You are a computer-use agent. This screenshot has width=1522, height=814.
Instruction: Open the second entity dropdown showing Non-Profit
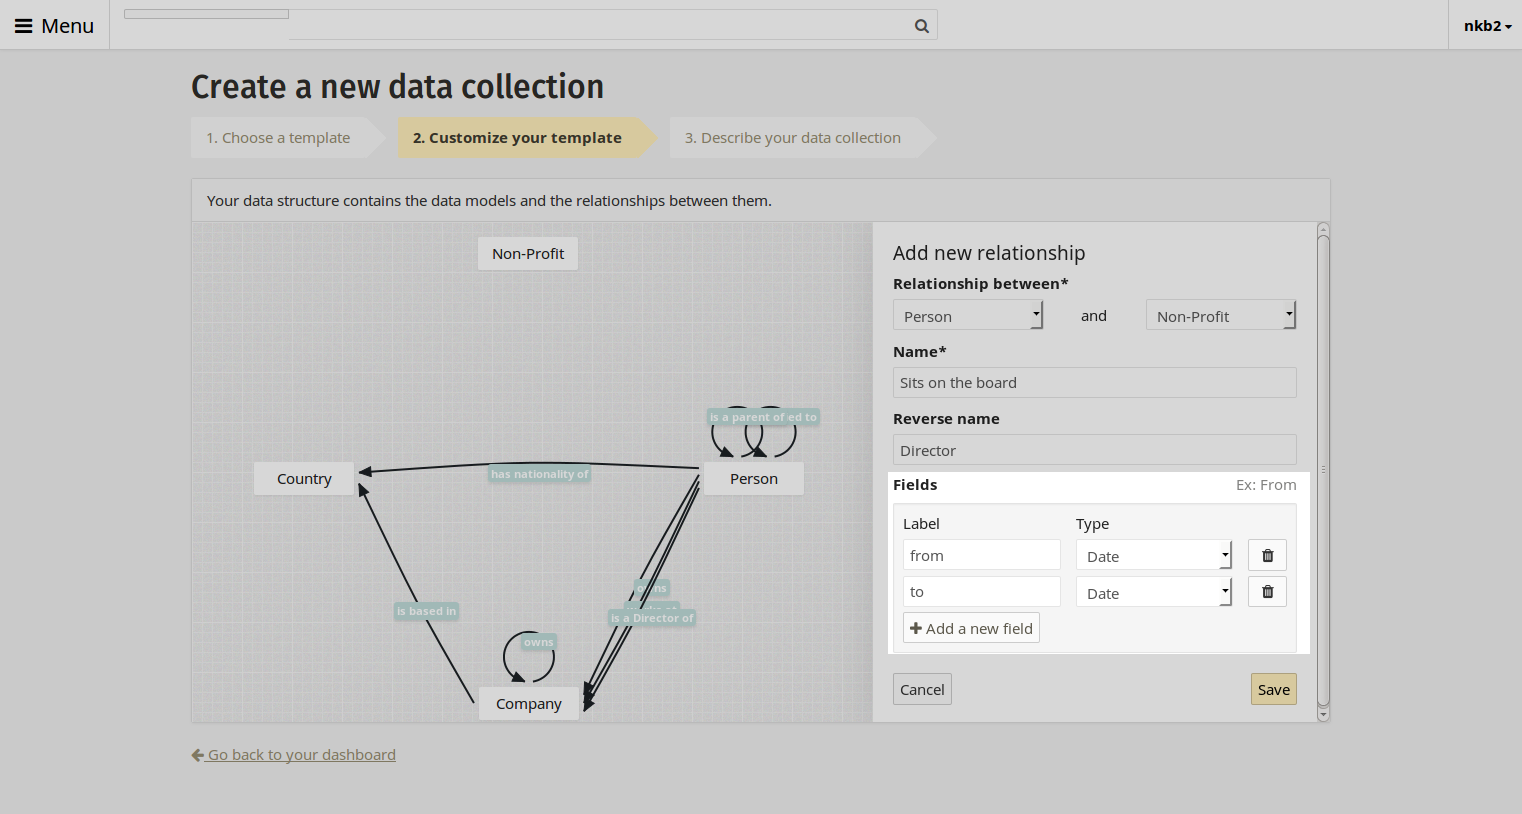[1220, 316]
